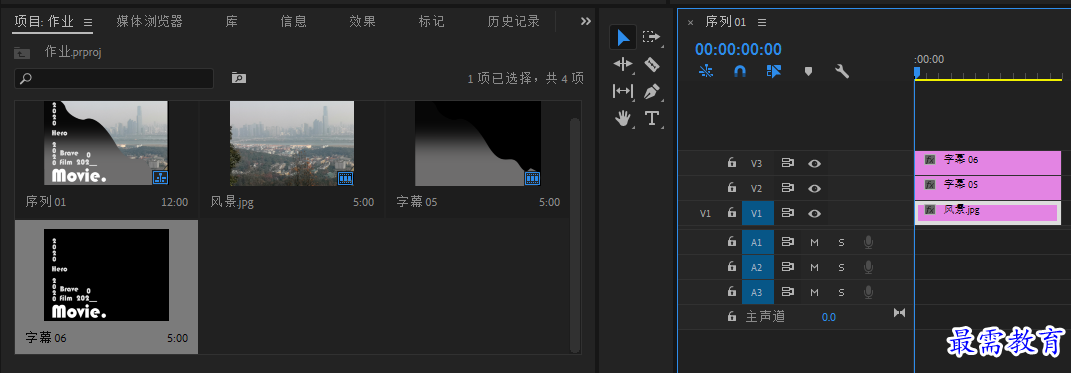Toggle A1 track targeting button
This screenshot has height=373, width=1071.
pos(757,242)
